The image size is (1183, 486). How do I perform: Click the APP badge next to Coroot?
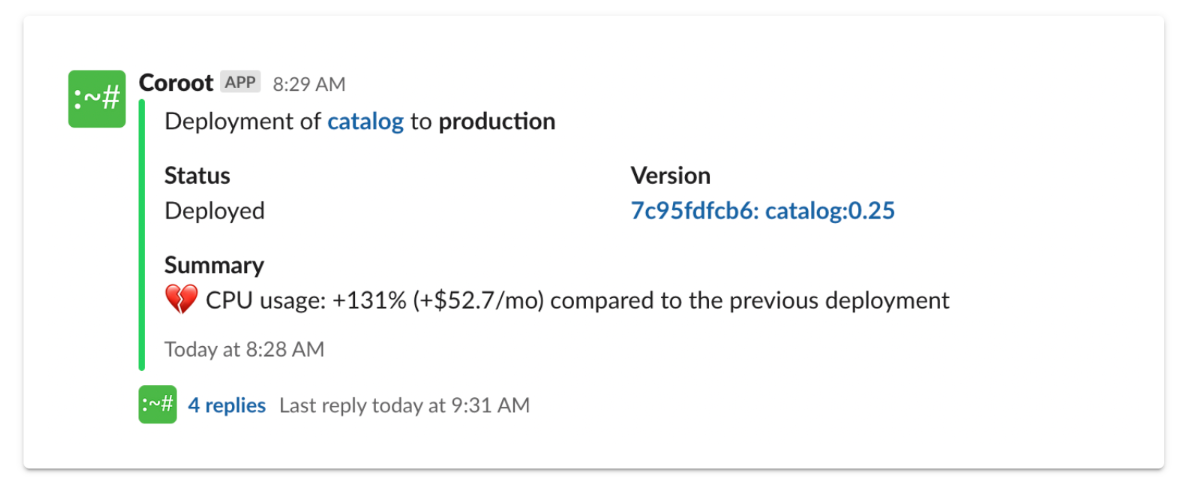coord(241,82)
